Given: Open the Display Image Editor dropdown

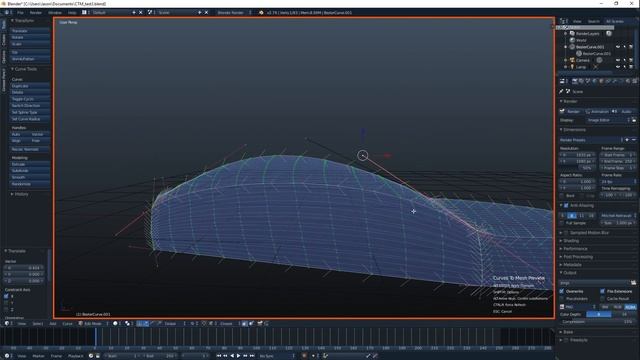Looking at the screenshot, I should (x=609, y=120).
